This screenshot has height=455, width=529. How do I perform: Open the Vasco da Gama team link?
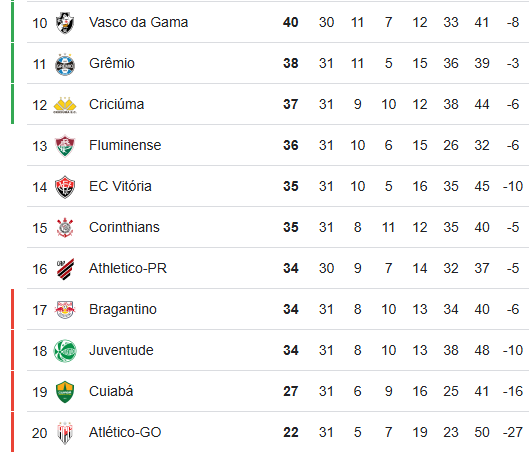138,22
